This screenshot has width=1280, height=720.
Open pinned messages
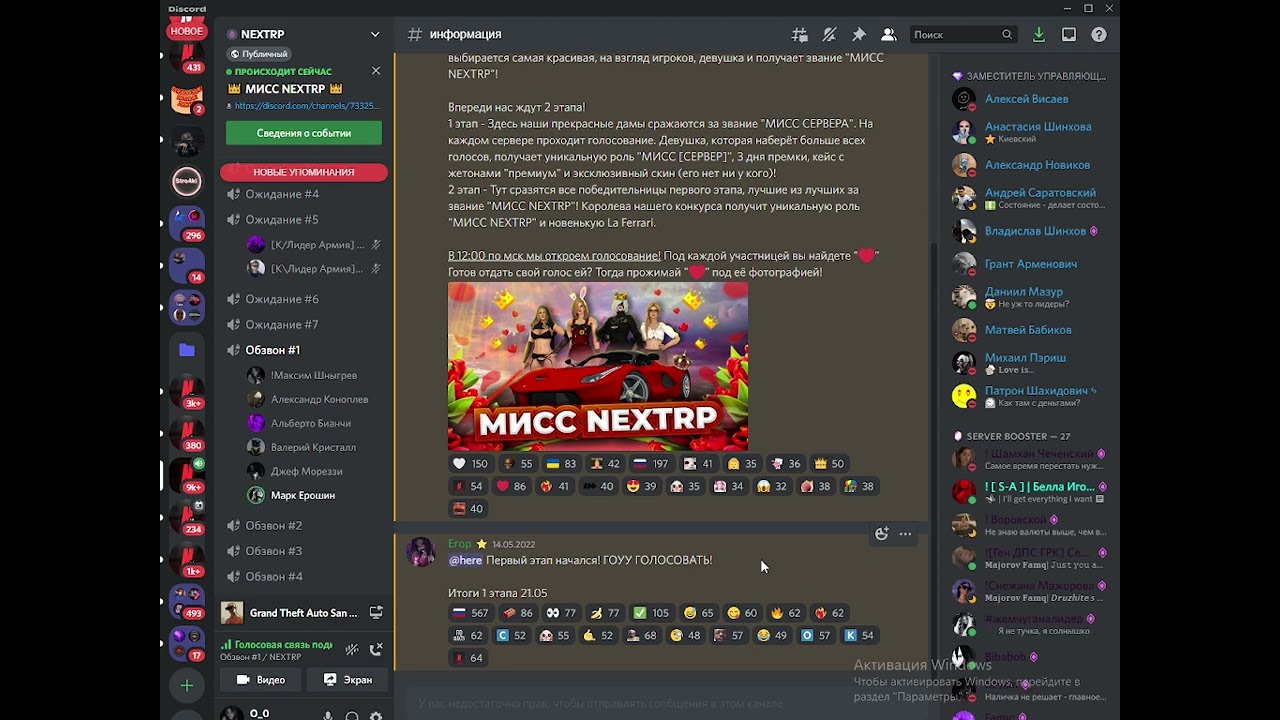pos(859,35)
